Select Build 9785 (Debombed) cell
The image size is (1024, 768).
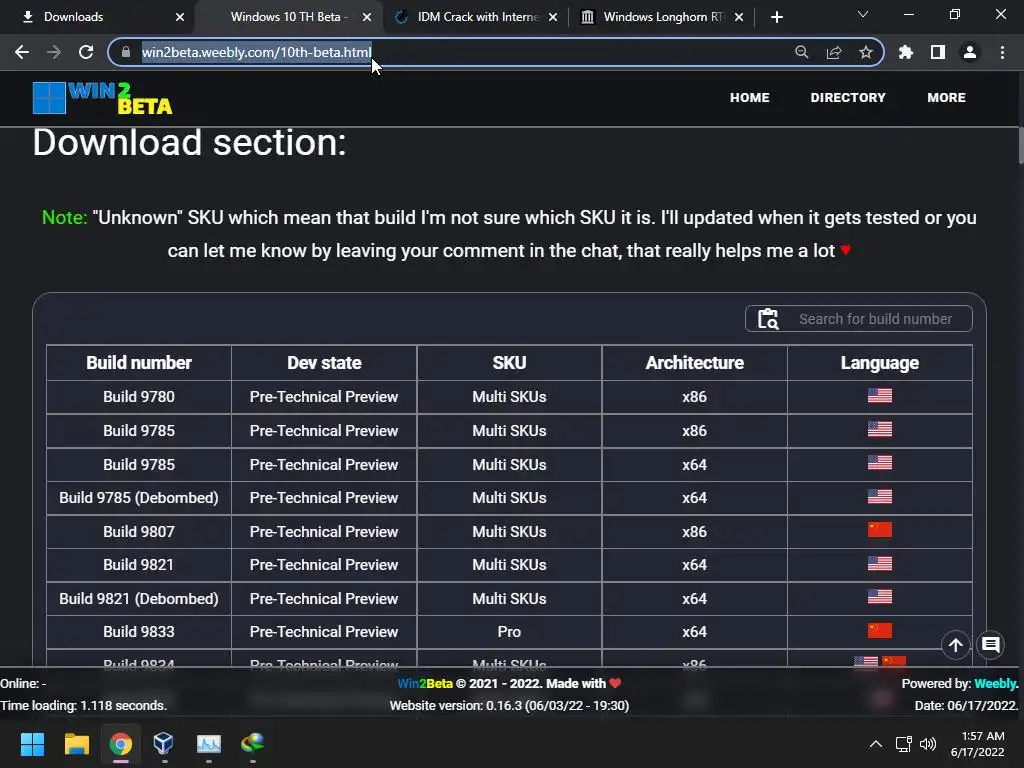point(138,498)
